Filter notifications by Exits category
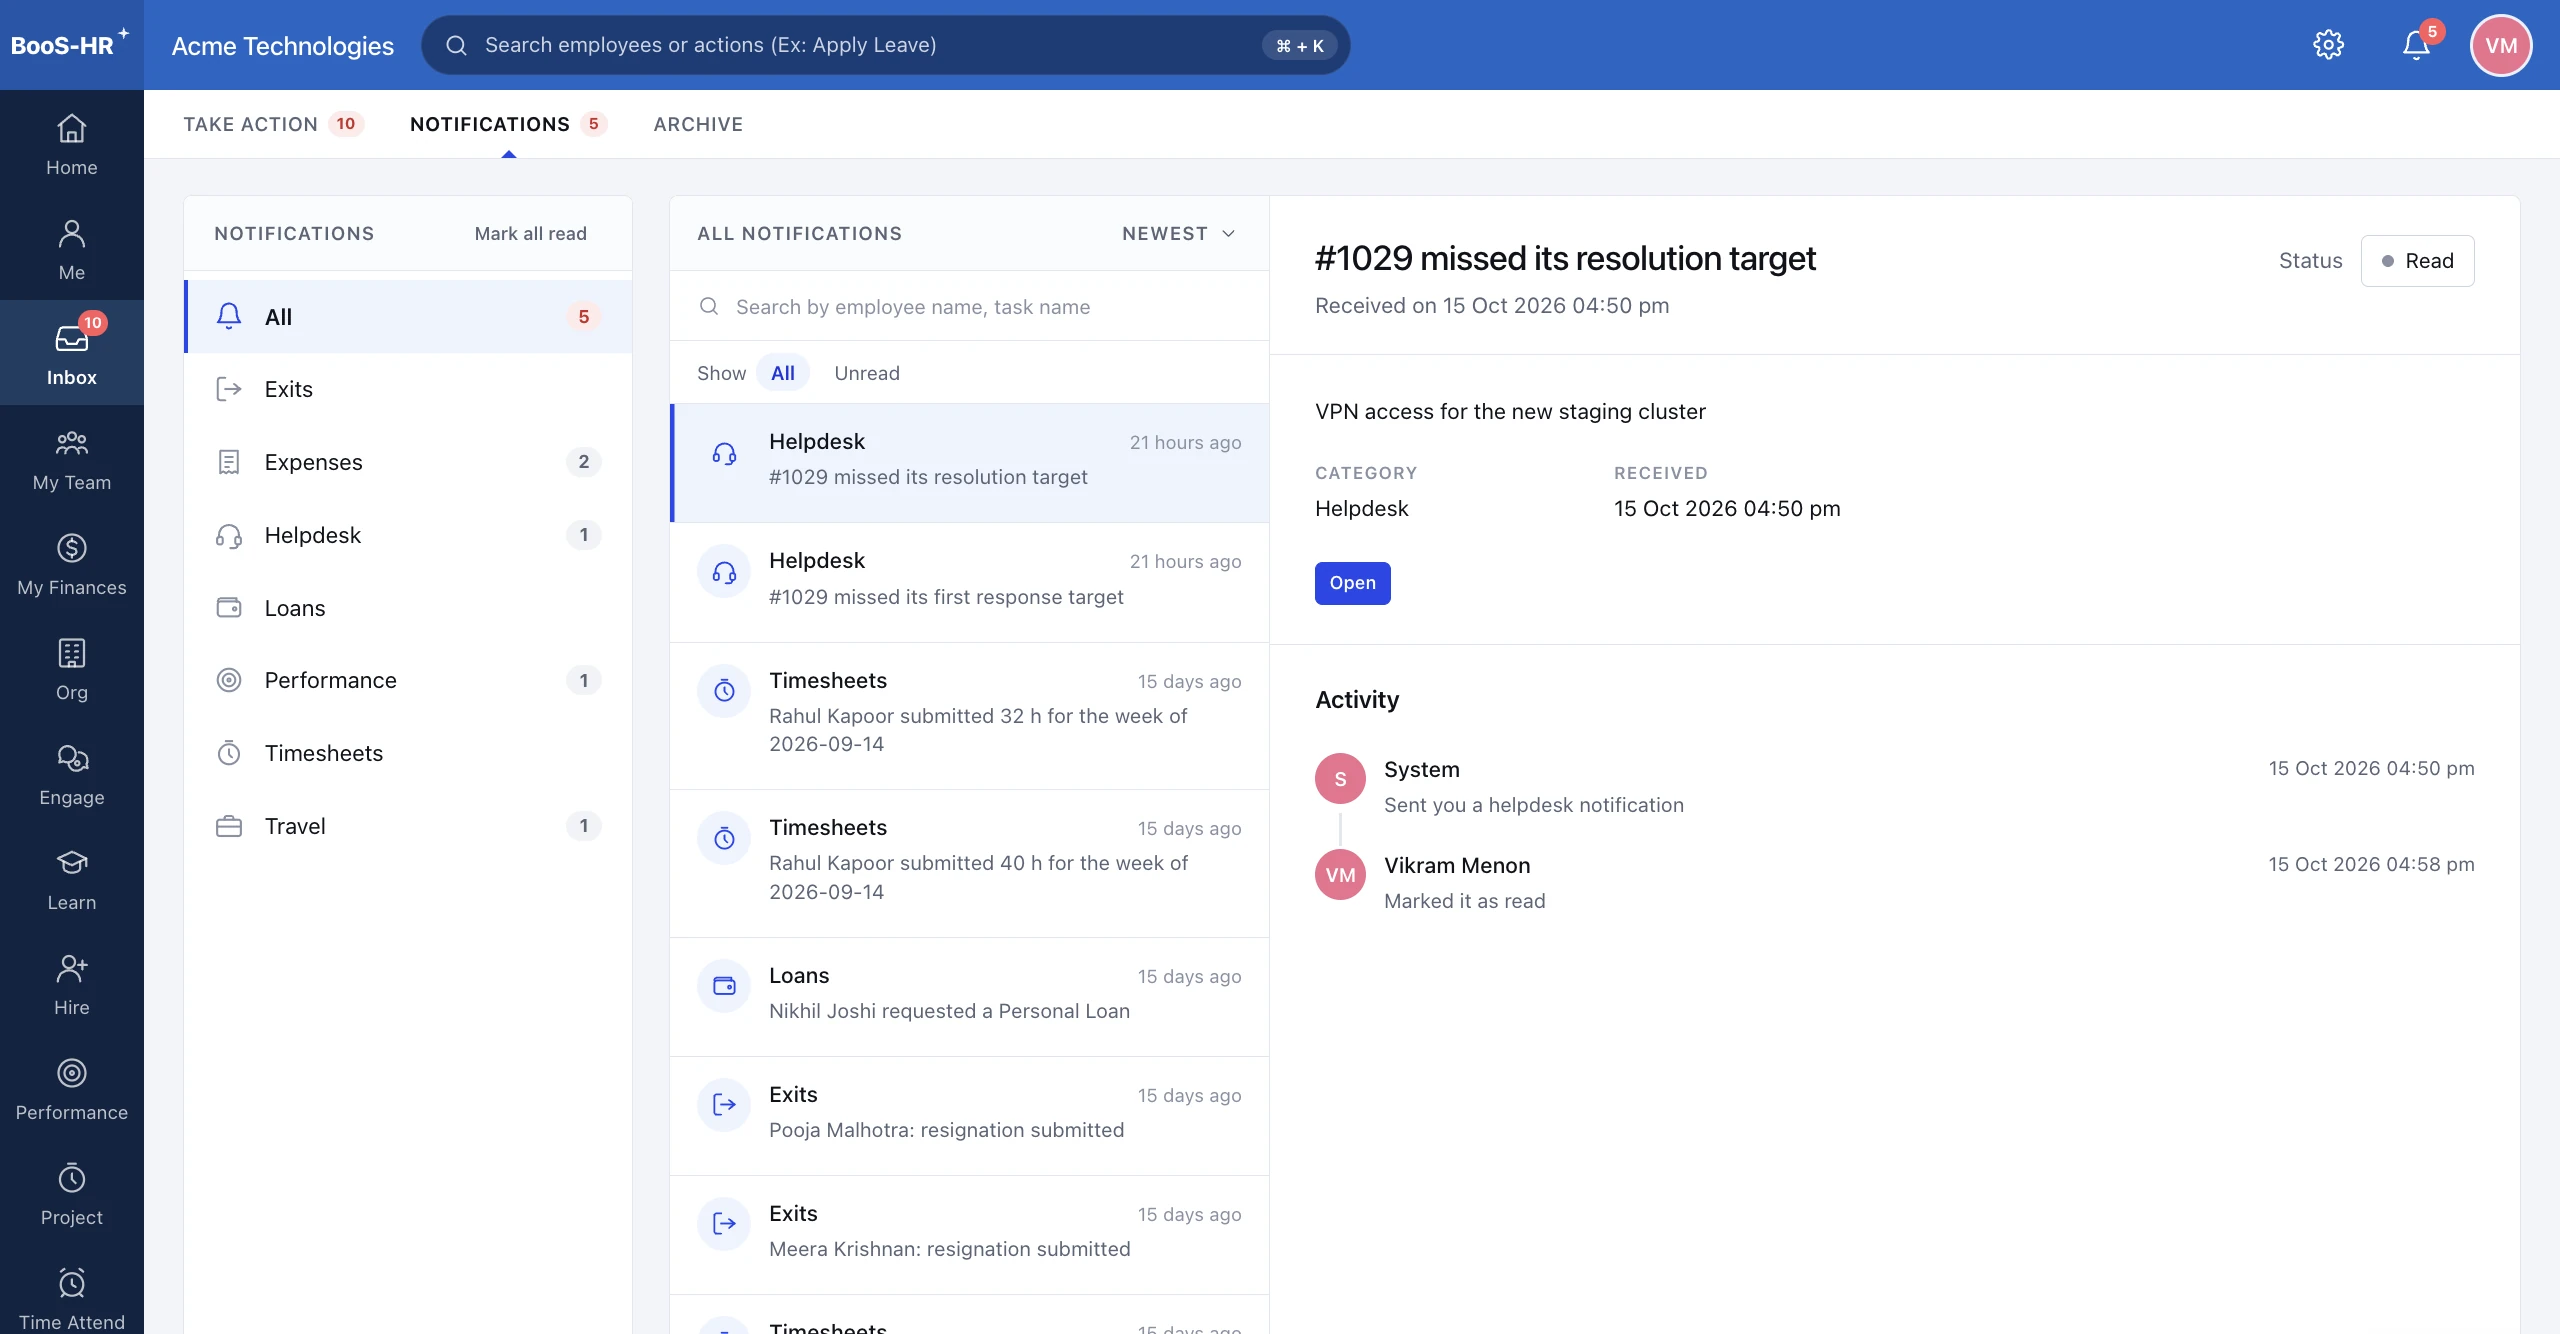The image size is (2560, 1334). (408, 389)
